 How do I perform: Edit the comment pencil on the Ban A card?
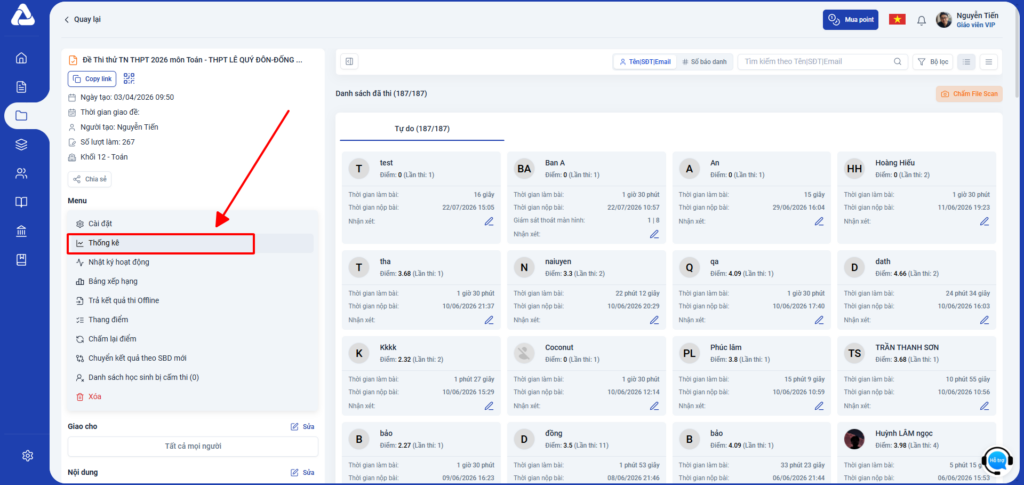coord(654,234)
